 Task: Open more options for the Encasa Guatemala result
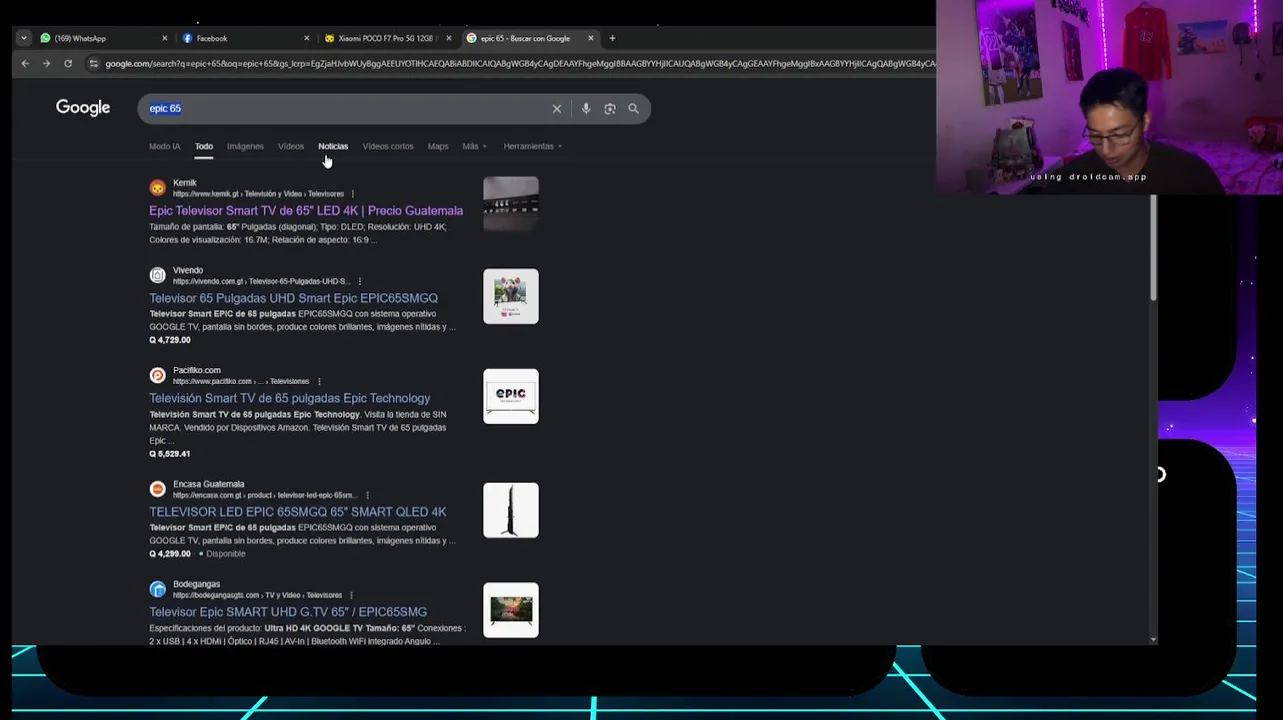point(367,495)
